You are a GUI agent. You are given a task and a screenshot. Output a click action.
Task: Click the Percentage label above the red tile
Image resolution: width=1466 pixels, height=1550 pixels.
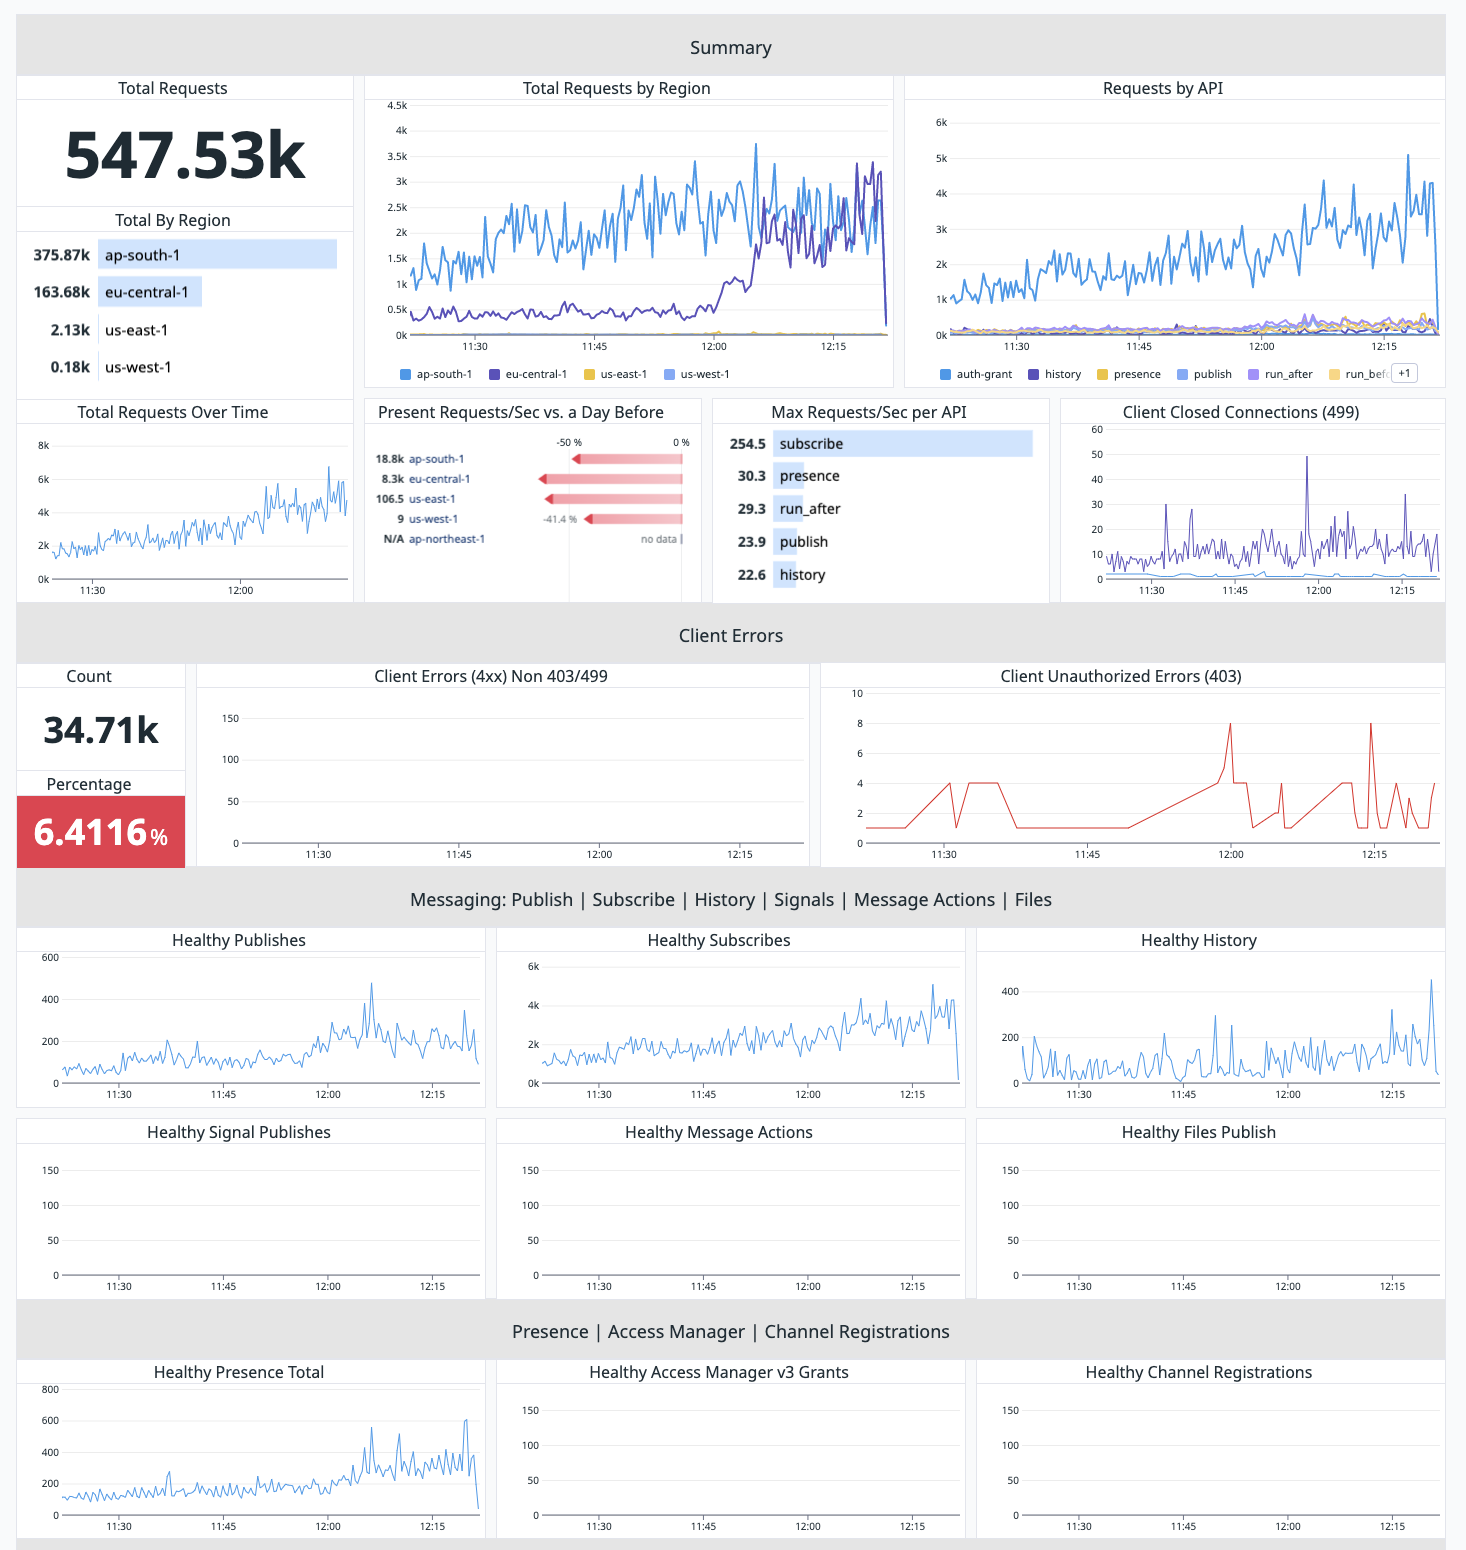(89, 784)
